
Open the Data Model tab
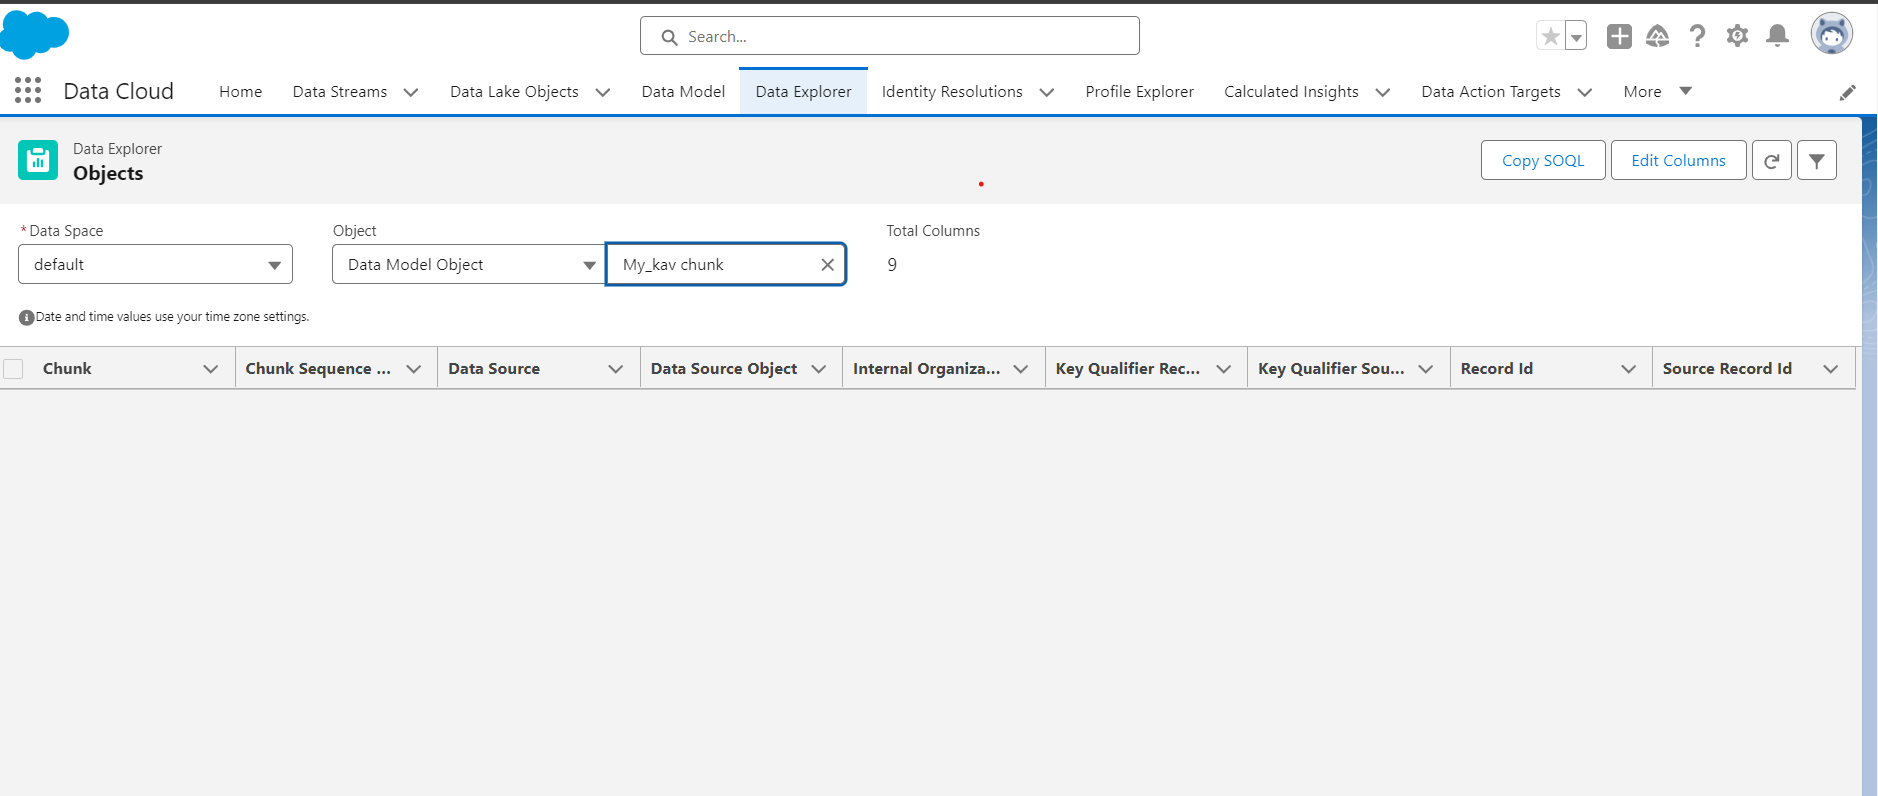683,92
